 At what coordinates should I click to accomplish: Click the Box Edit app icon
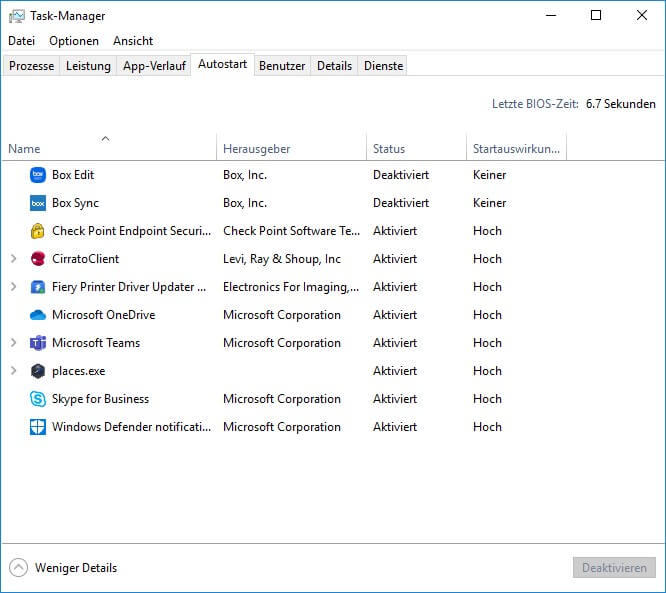(38, 175)
